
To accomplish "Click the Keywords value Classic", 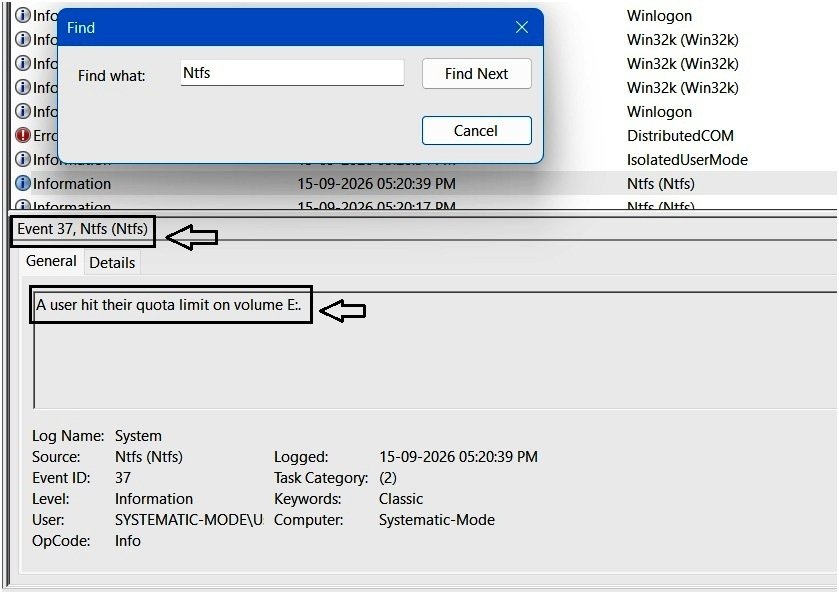I will pos(401,499).
